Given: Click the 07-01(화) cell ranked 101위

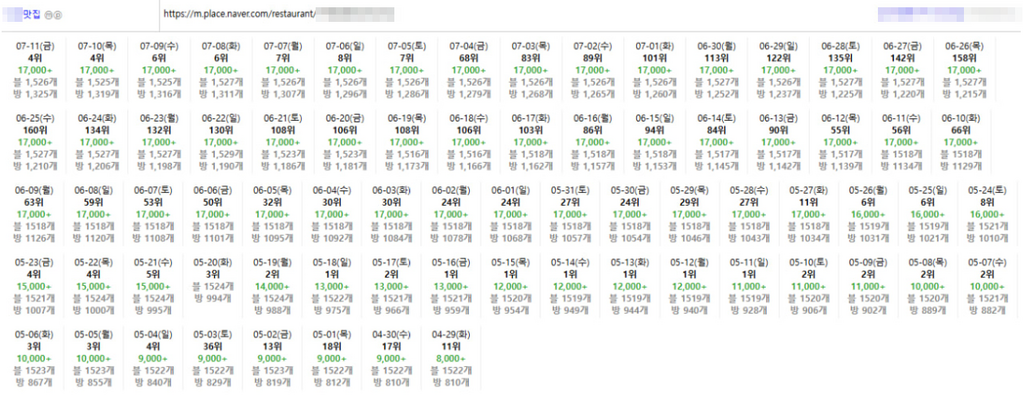Looking at the screenshot, I should click(653, 70).
